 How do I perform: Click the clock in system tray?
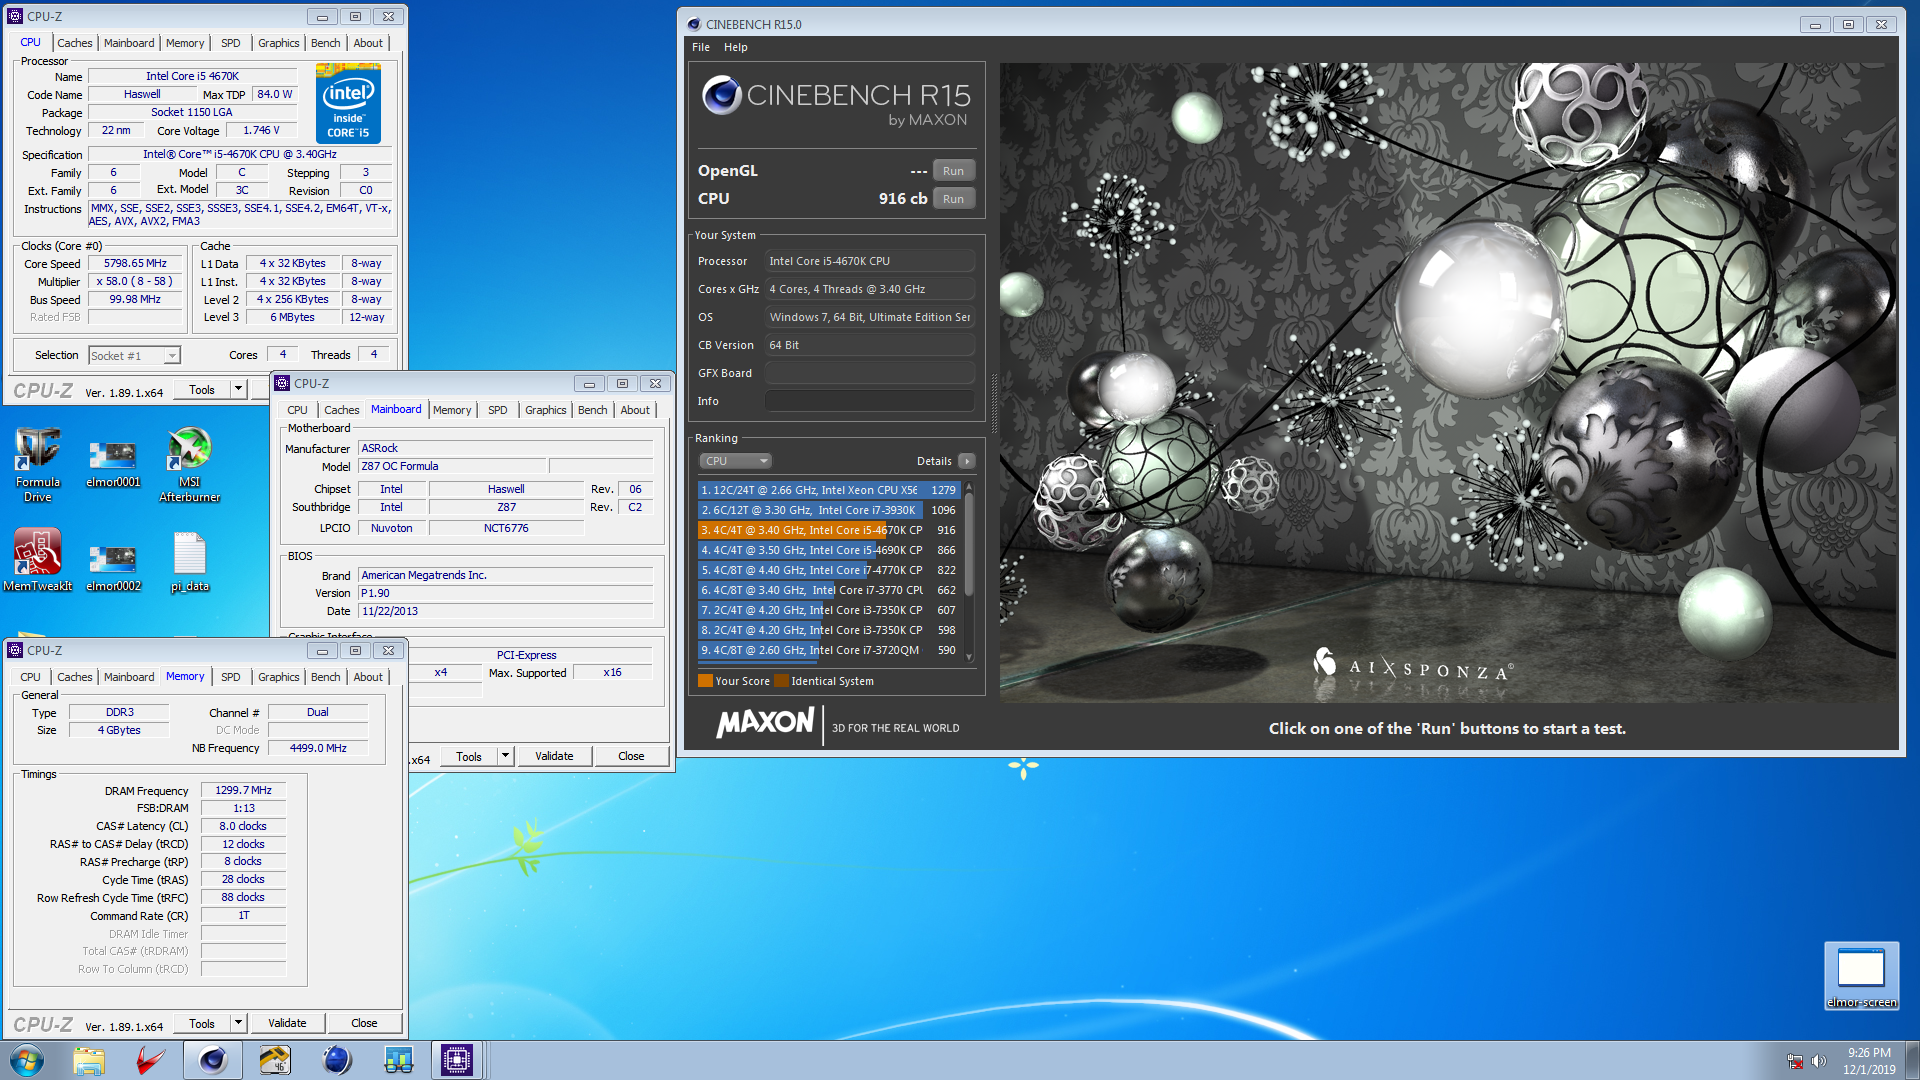pos(1868,1060)
